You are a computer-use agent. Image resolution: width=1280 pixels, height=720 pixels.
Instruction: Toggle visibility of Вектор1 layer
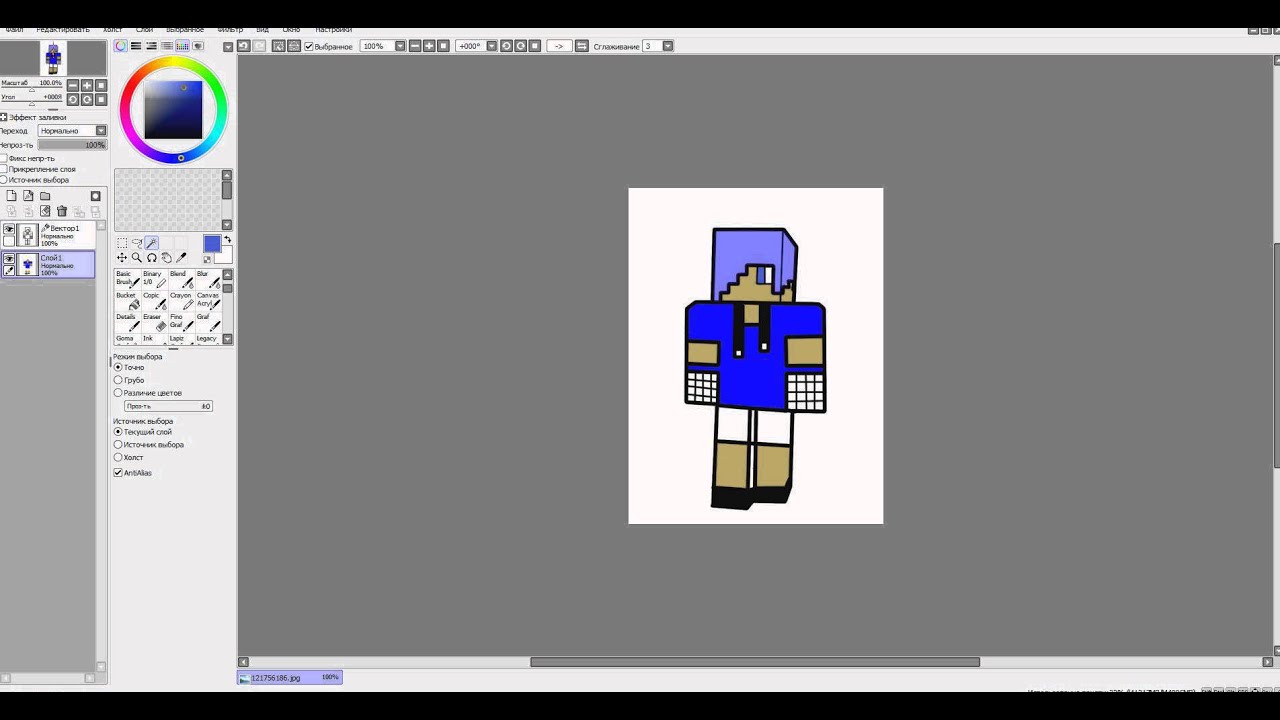click(9, 229)
